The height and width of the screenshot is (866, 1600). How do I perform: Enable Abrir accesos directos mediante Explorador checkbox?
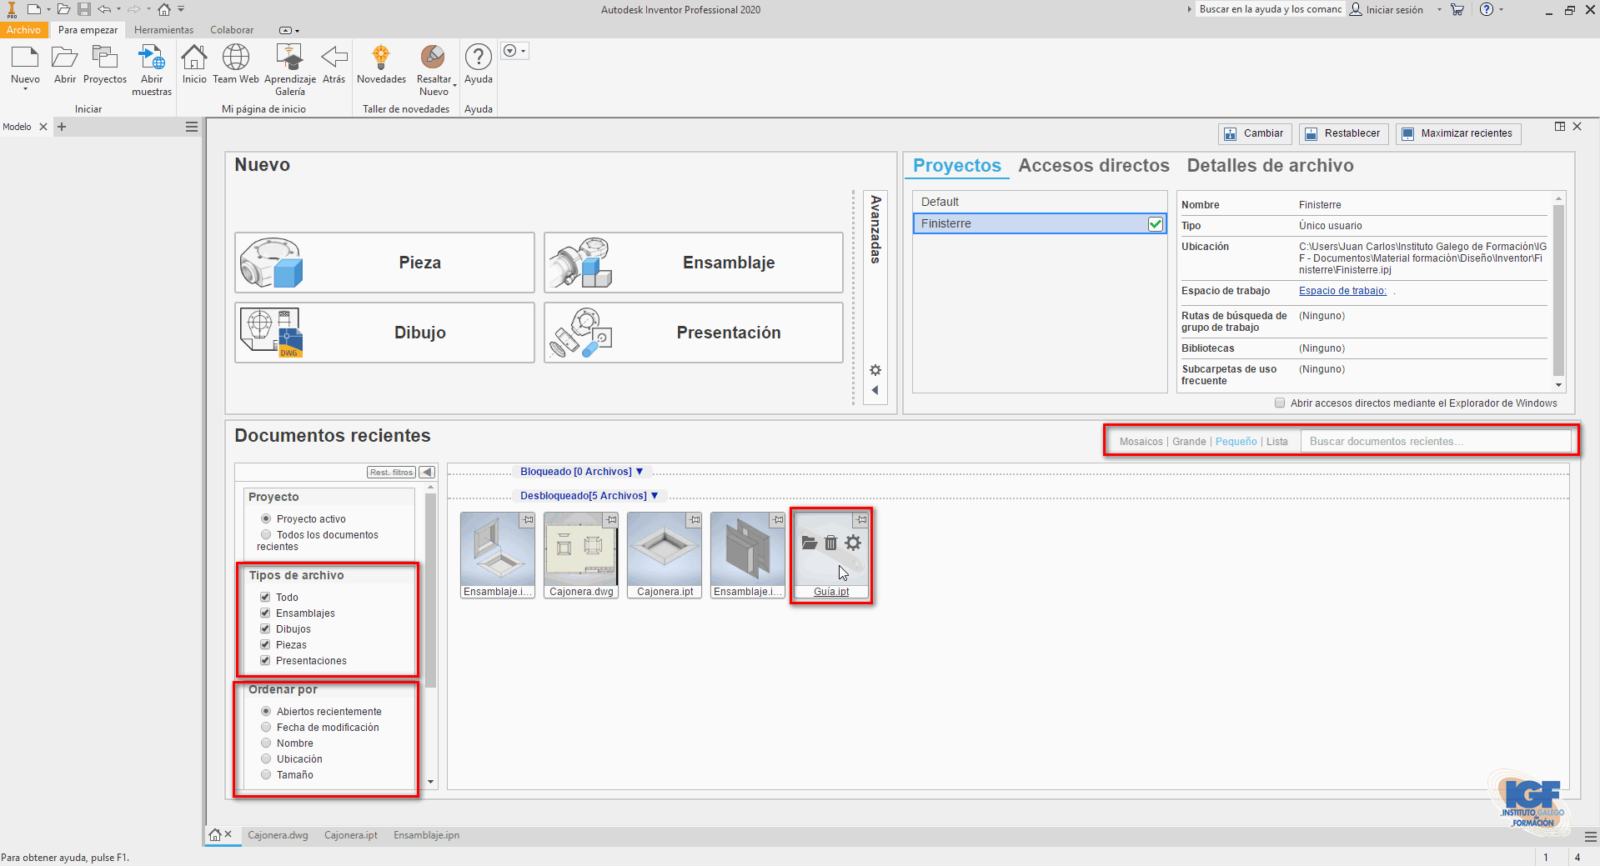pos(1280,403)
